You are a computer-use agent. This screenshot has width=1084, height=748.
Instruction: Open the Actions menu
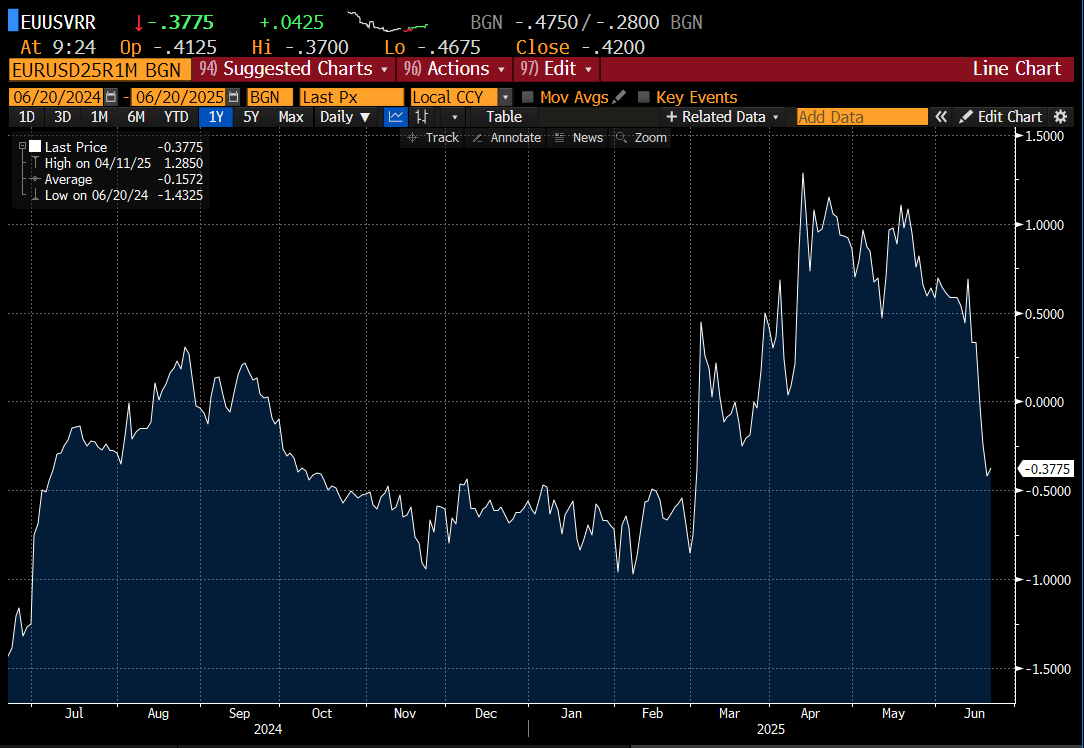[x=453, y=69]
